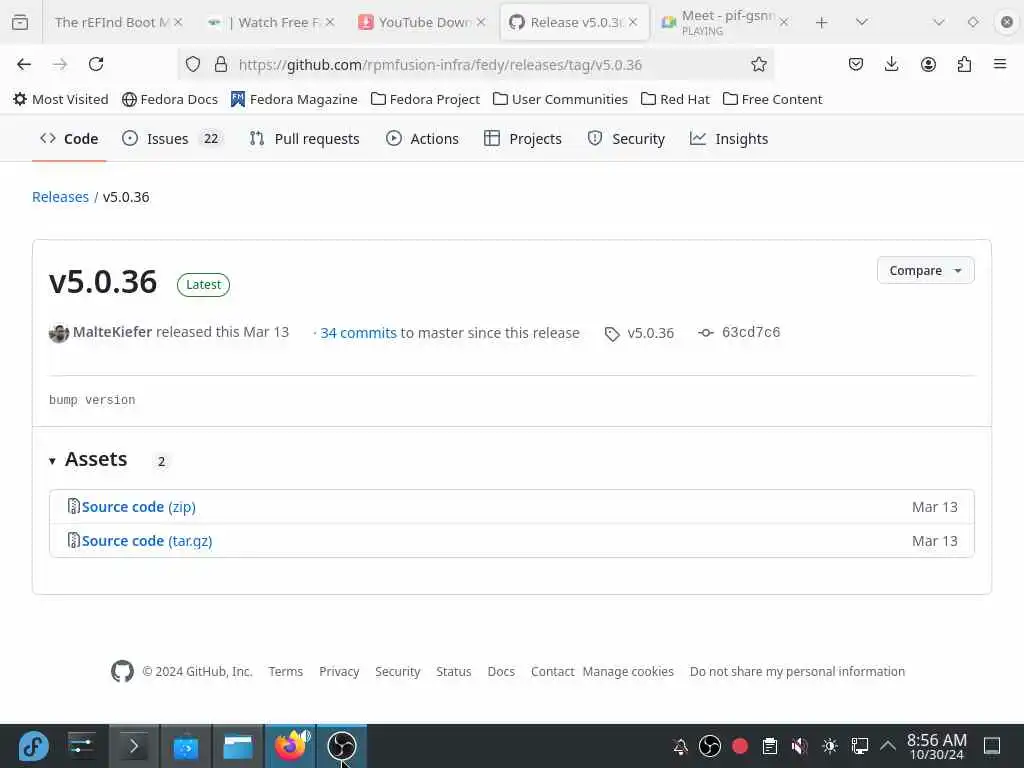Open the extensions puzzle icon
Screen dimensions: 1024x768
click(x=964, y=64)
